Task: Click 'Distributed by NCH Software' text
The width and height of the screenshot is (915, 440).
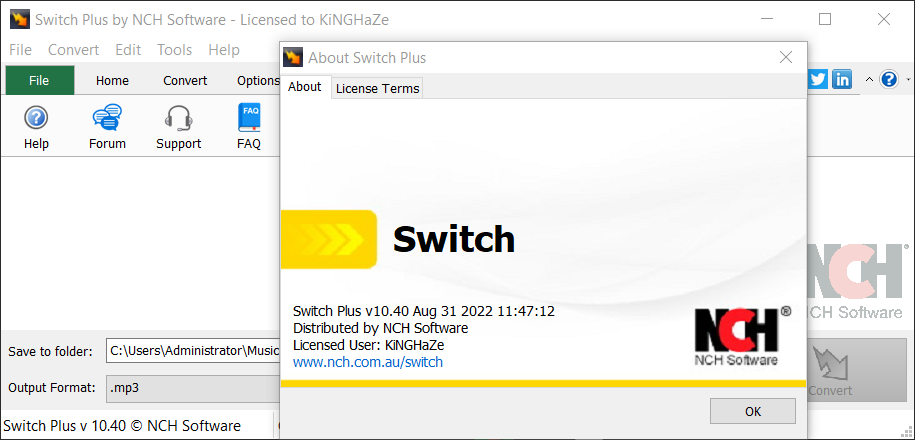Action: pos(380,328)
